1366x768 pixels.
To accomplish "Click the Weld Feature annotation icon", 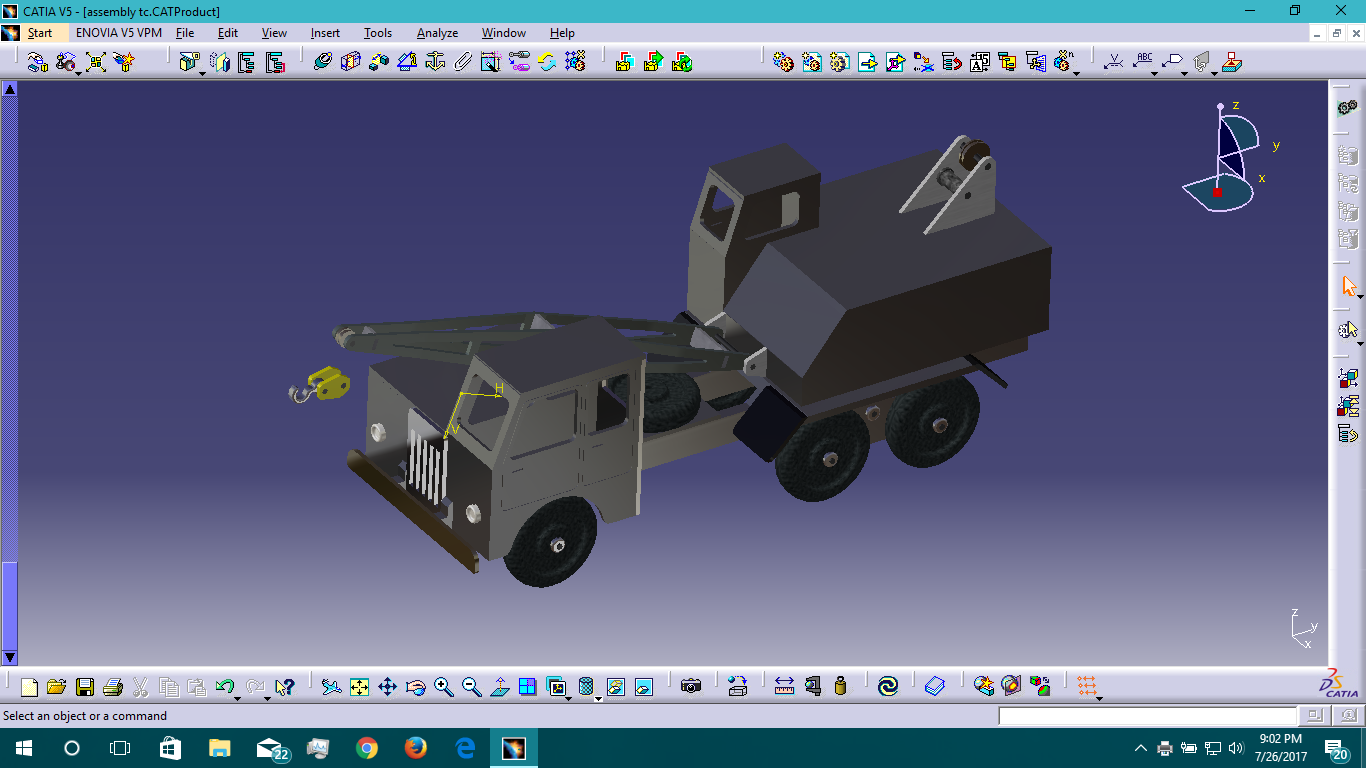I will (1113, 62).
